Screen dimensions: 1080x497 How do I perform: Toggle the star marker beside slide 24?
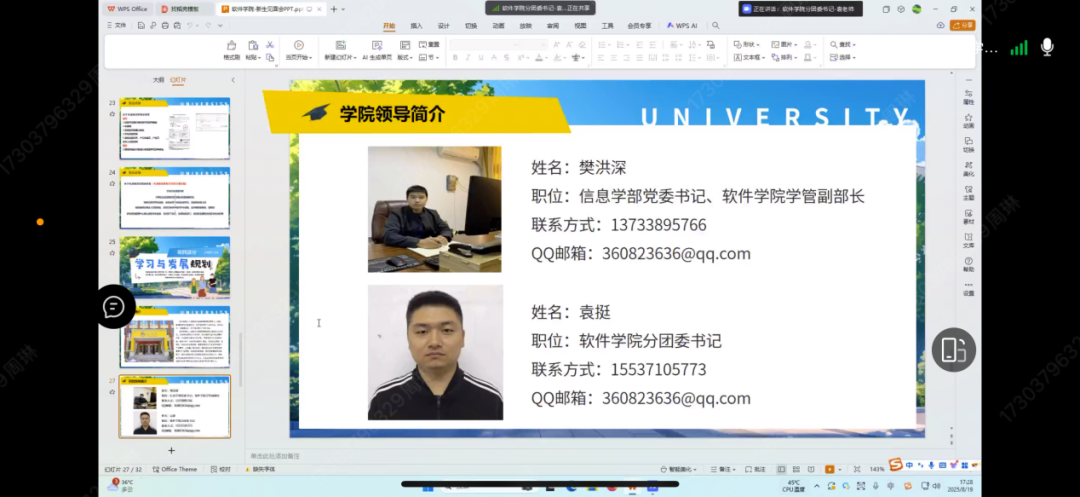(x=113, y=184)
